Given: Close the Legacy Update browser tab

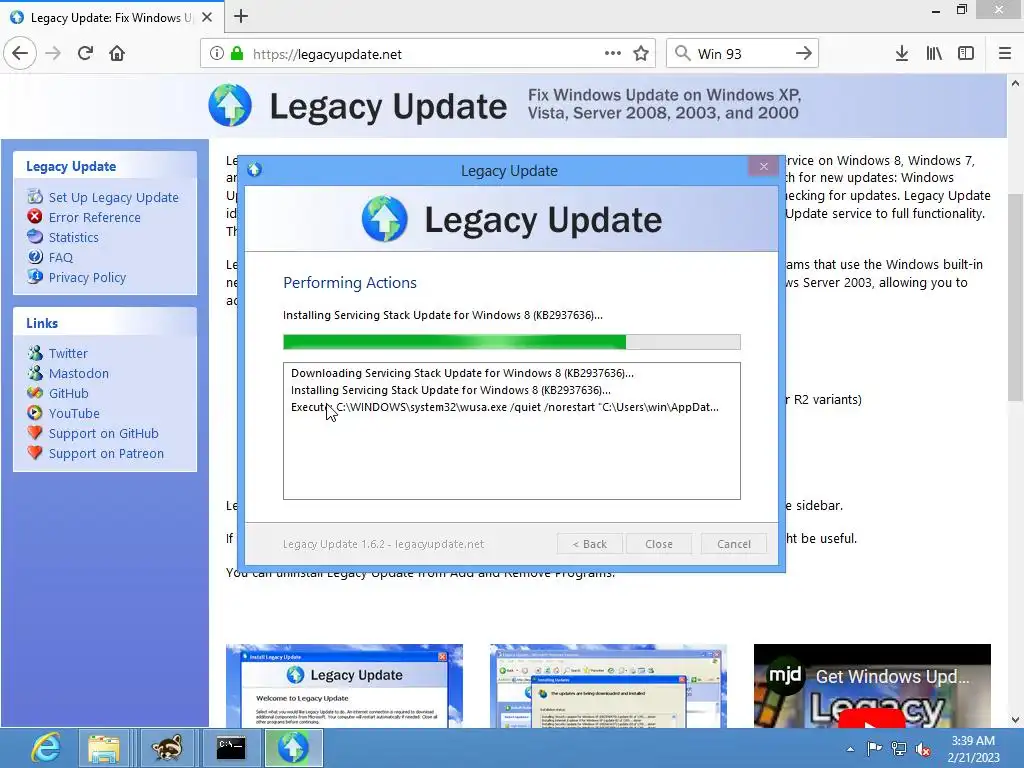Looking at the screenshot, I should point(207,17).
